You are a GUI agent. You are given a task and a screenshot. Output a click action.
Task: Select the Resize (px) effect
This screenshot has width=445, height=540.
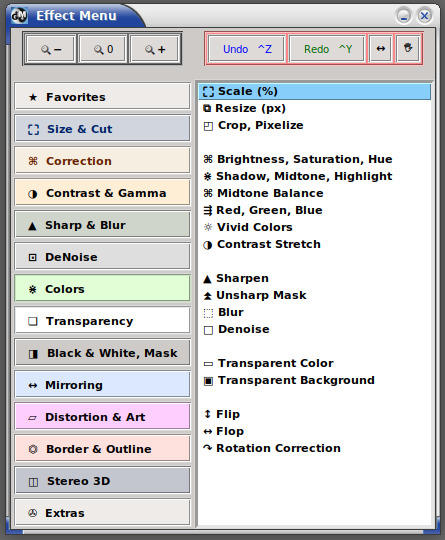coord(314,108)
